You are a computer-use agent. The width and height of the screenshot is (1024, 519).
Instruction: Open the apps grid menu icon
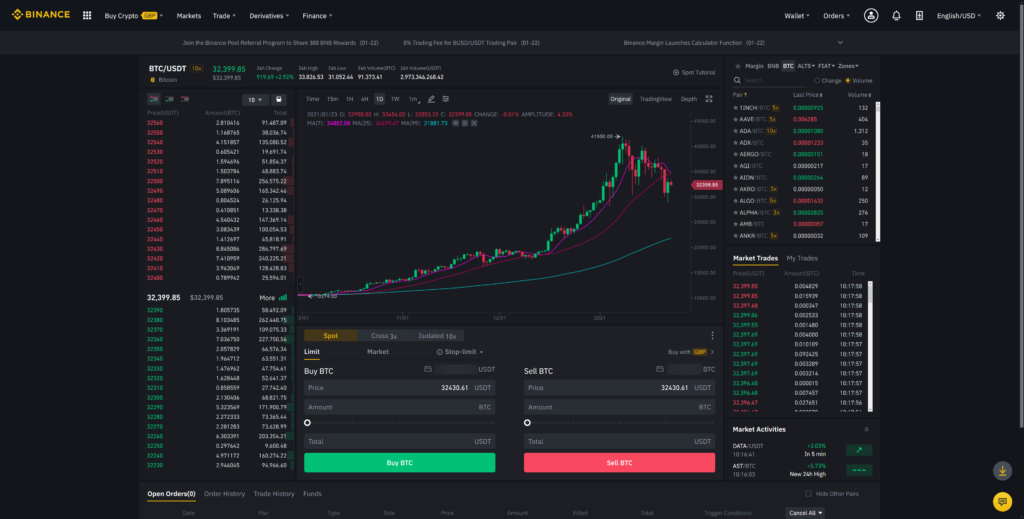pos(87,16)
